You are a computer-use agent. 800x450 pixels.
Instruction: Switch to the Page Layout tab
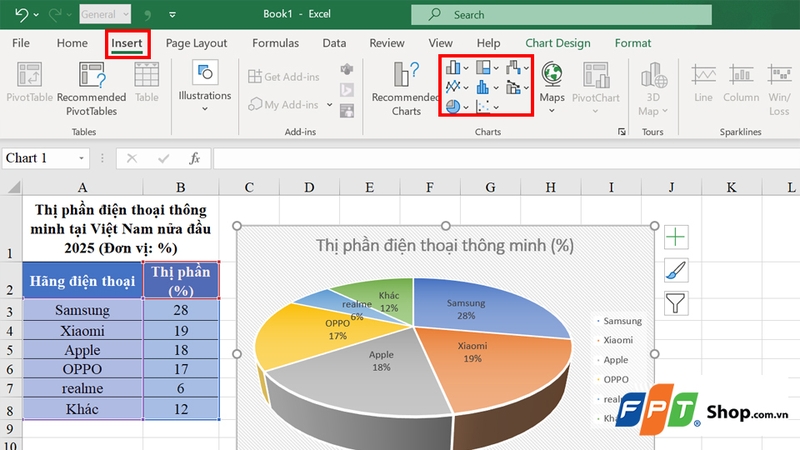(196, 43)
